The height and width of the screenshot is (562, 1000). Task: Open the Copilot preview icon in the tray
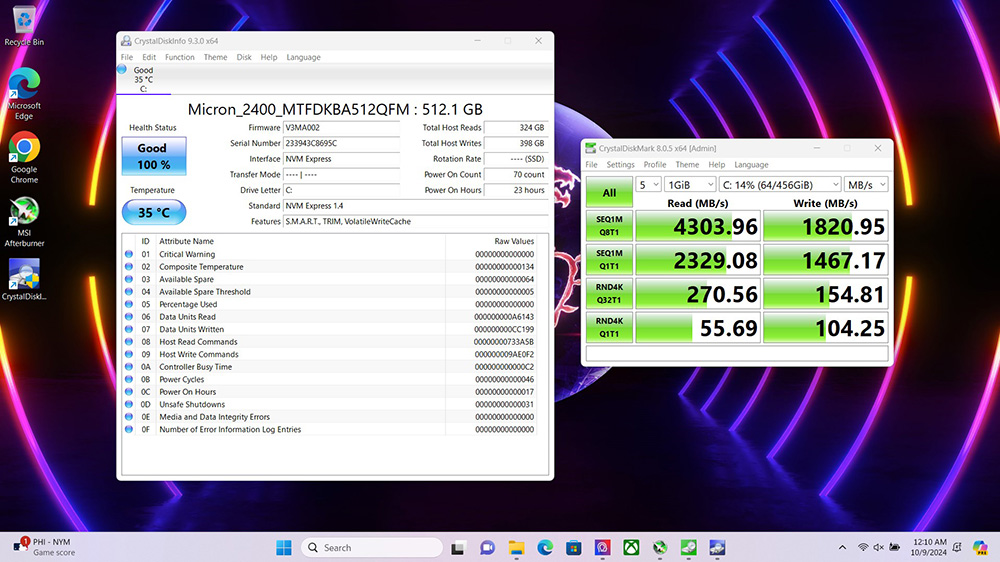(x=980, y=547)
